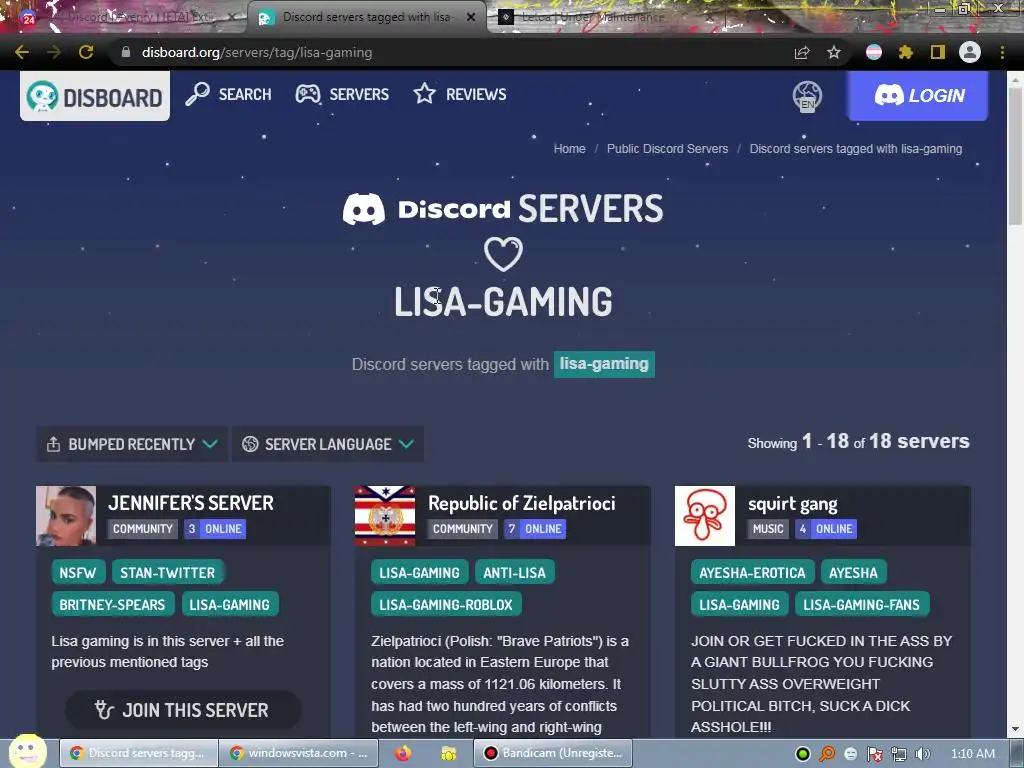Click the magnifier tray icon
1024x768 pixels.
point(827,754)
